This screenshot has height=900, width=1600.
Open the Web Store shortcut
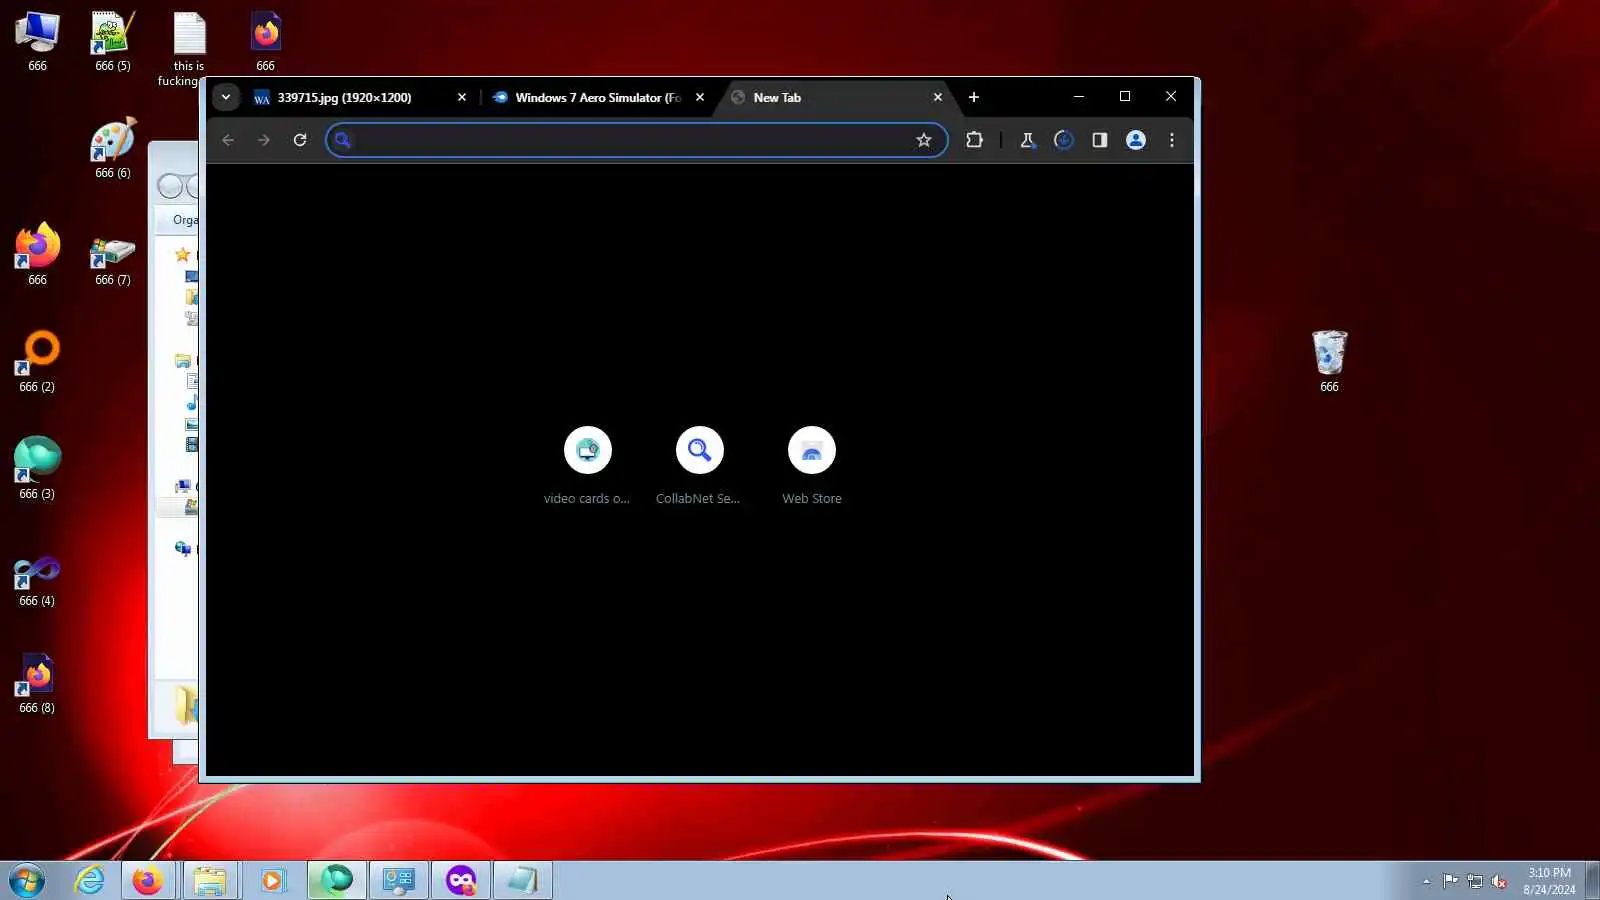(x=811, y=465)
